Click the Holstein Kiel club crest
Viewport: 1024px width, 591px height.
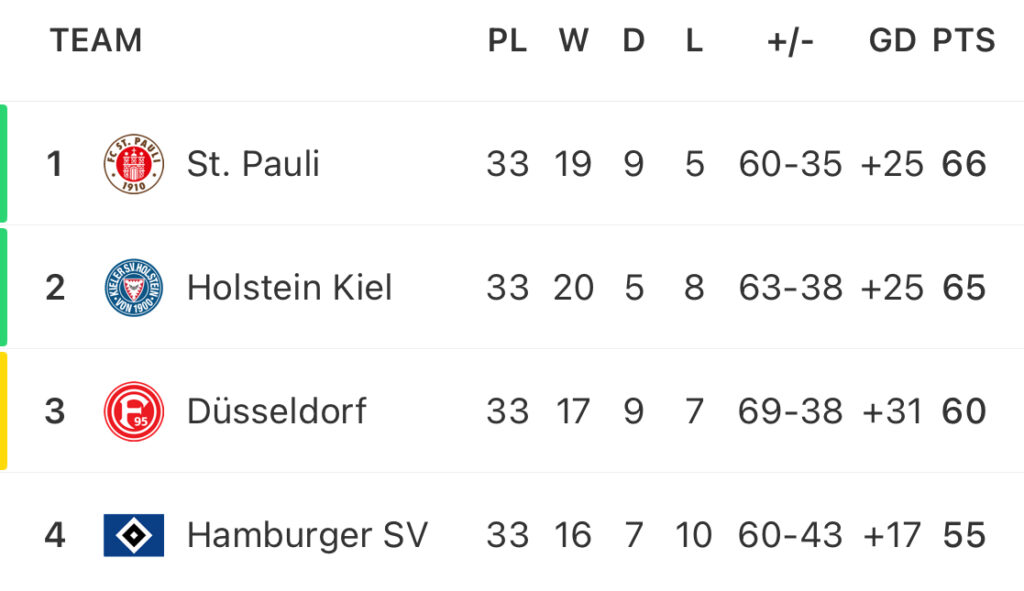point(134,287)
